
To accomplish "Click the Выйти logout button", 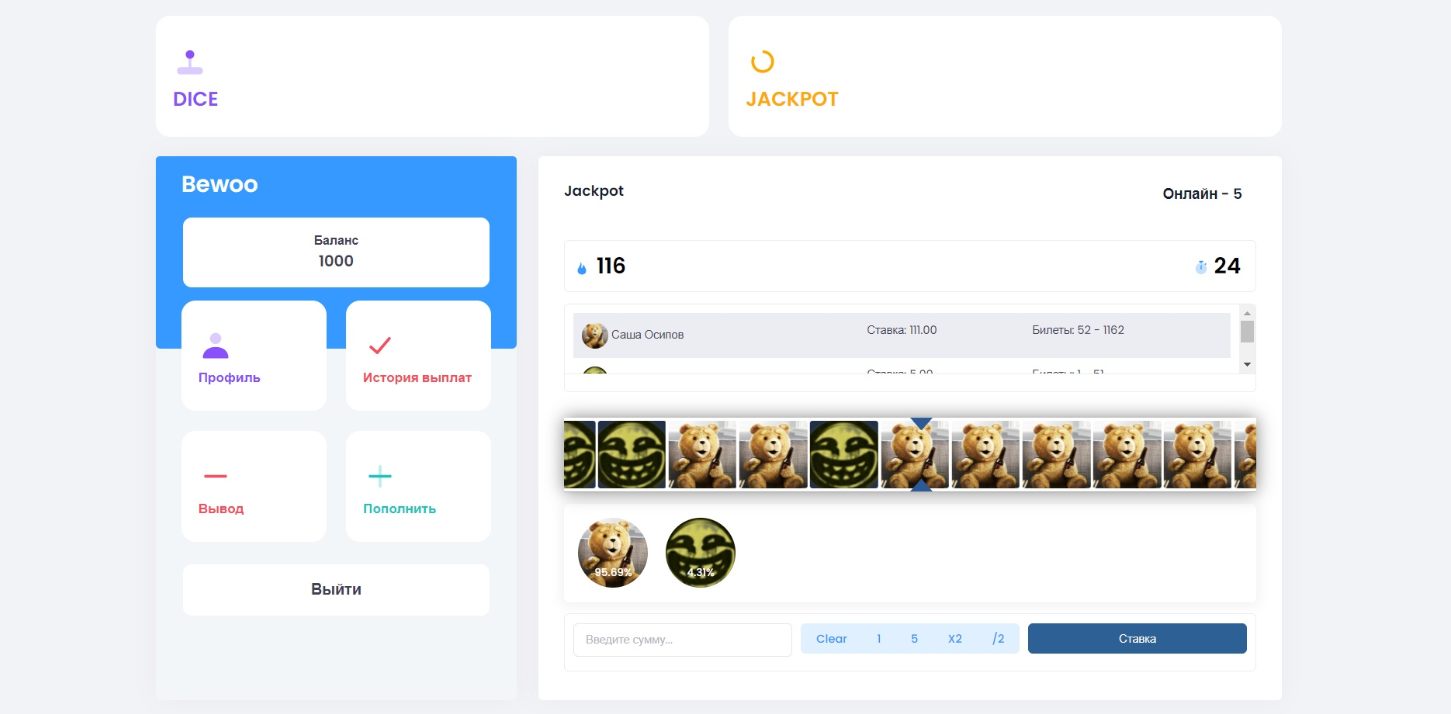I will (x=336, y=590).
